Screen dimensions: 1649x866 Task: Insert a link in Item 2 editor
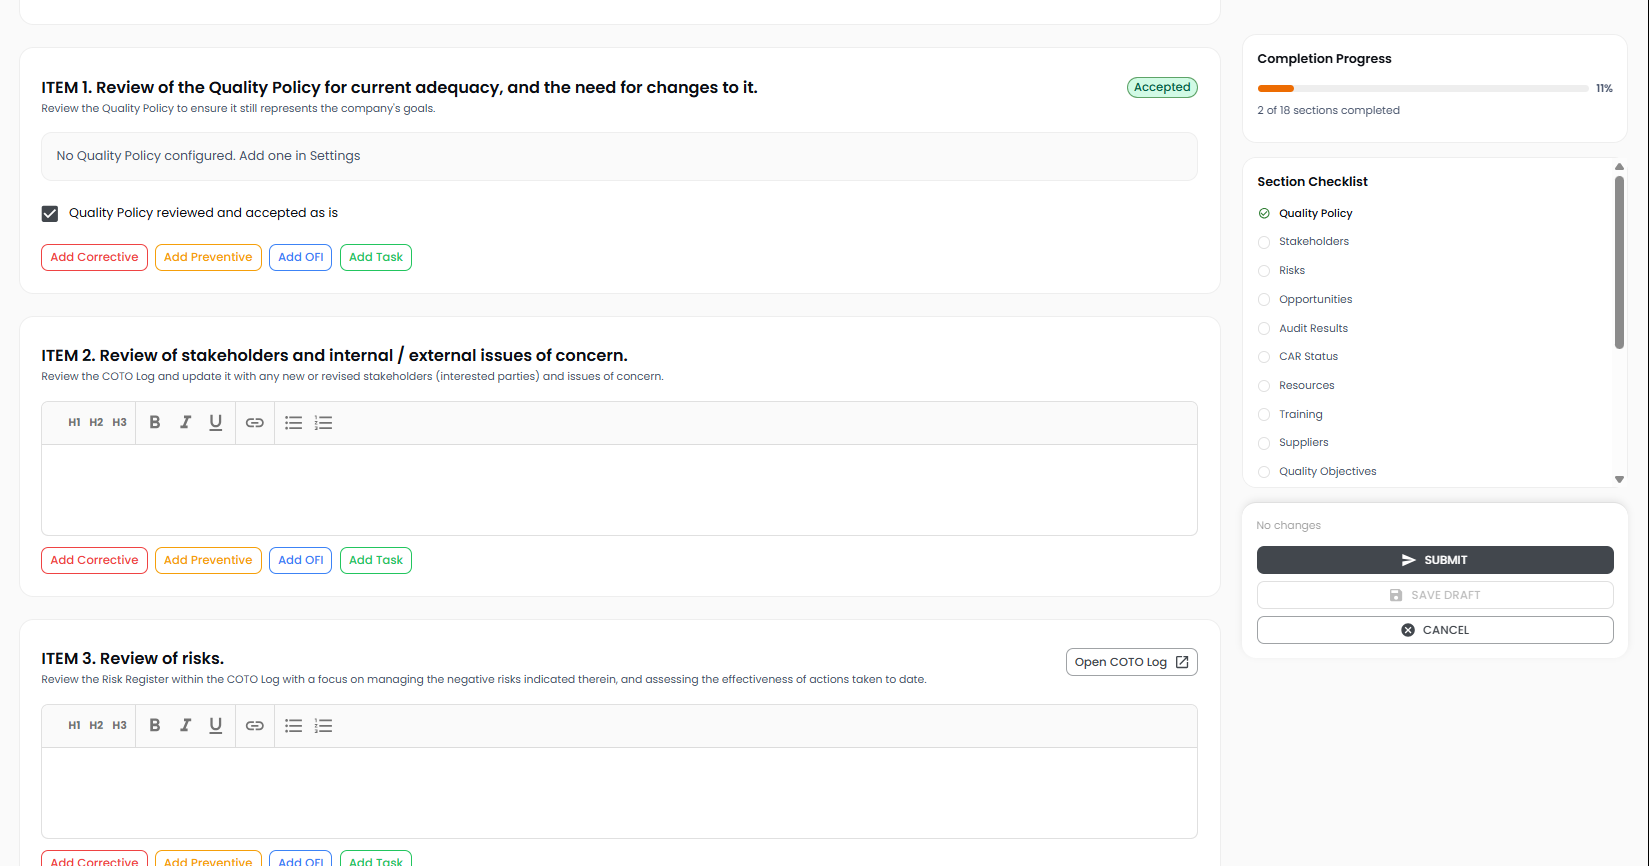[x=255, y=423]
